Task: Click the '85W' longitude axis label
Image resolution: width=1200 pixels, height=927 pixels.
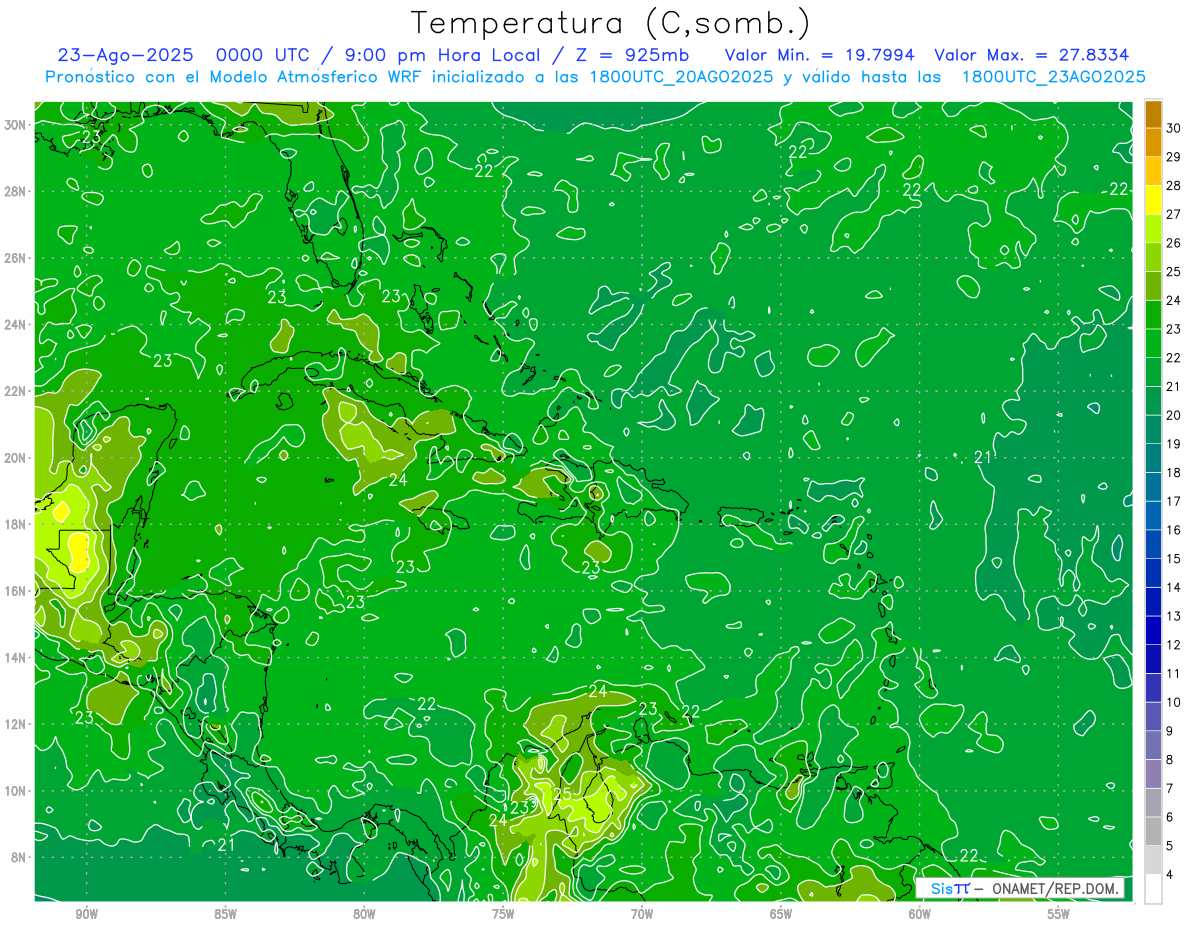Action: [x=225, y=913]
